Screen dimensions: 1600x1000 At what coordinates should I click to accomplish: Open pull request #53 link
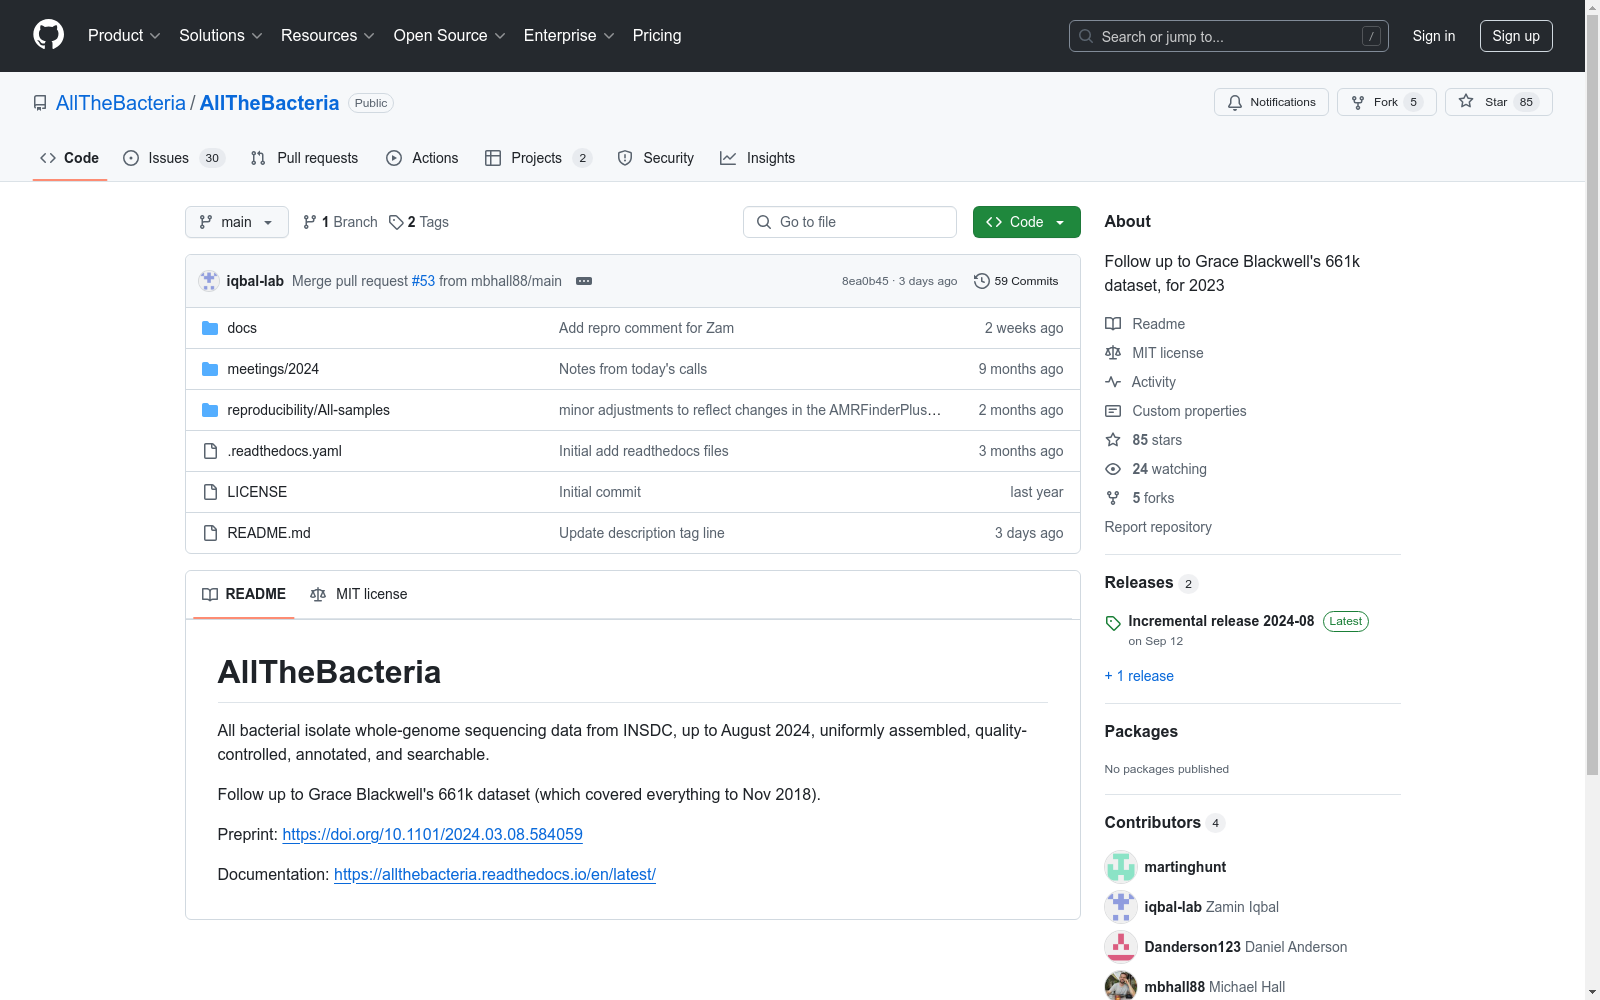coord(423,281)
